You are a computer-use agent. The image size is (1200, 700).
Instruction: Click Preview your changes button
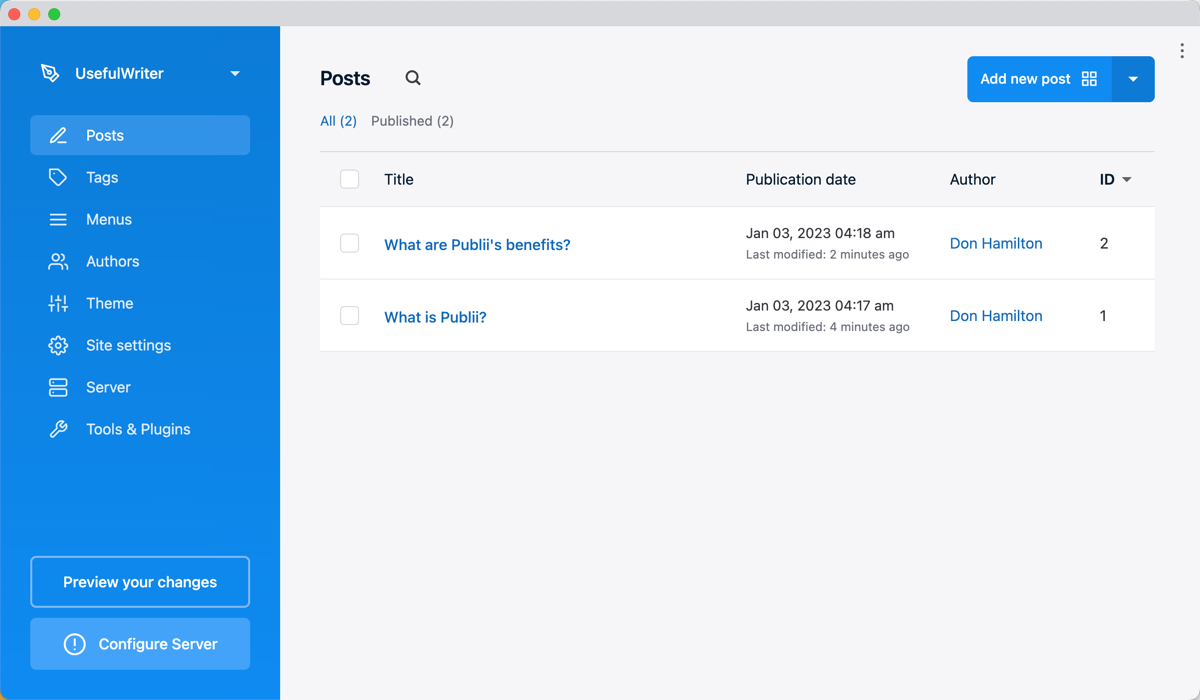point(140,582)
